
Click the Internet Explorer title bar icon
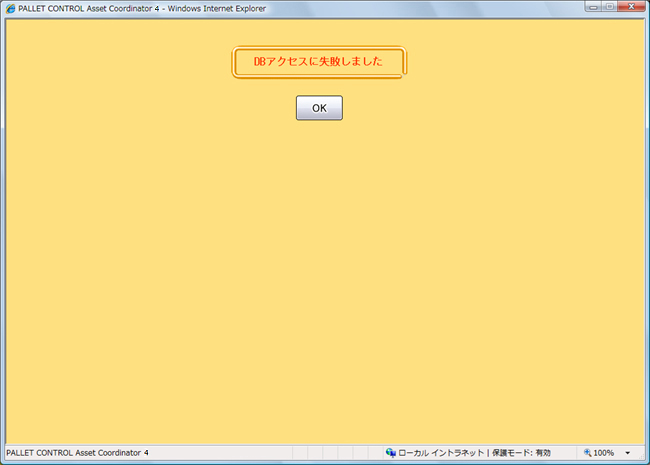pyautogui.click(x=10, y=8)
